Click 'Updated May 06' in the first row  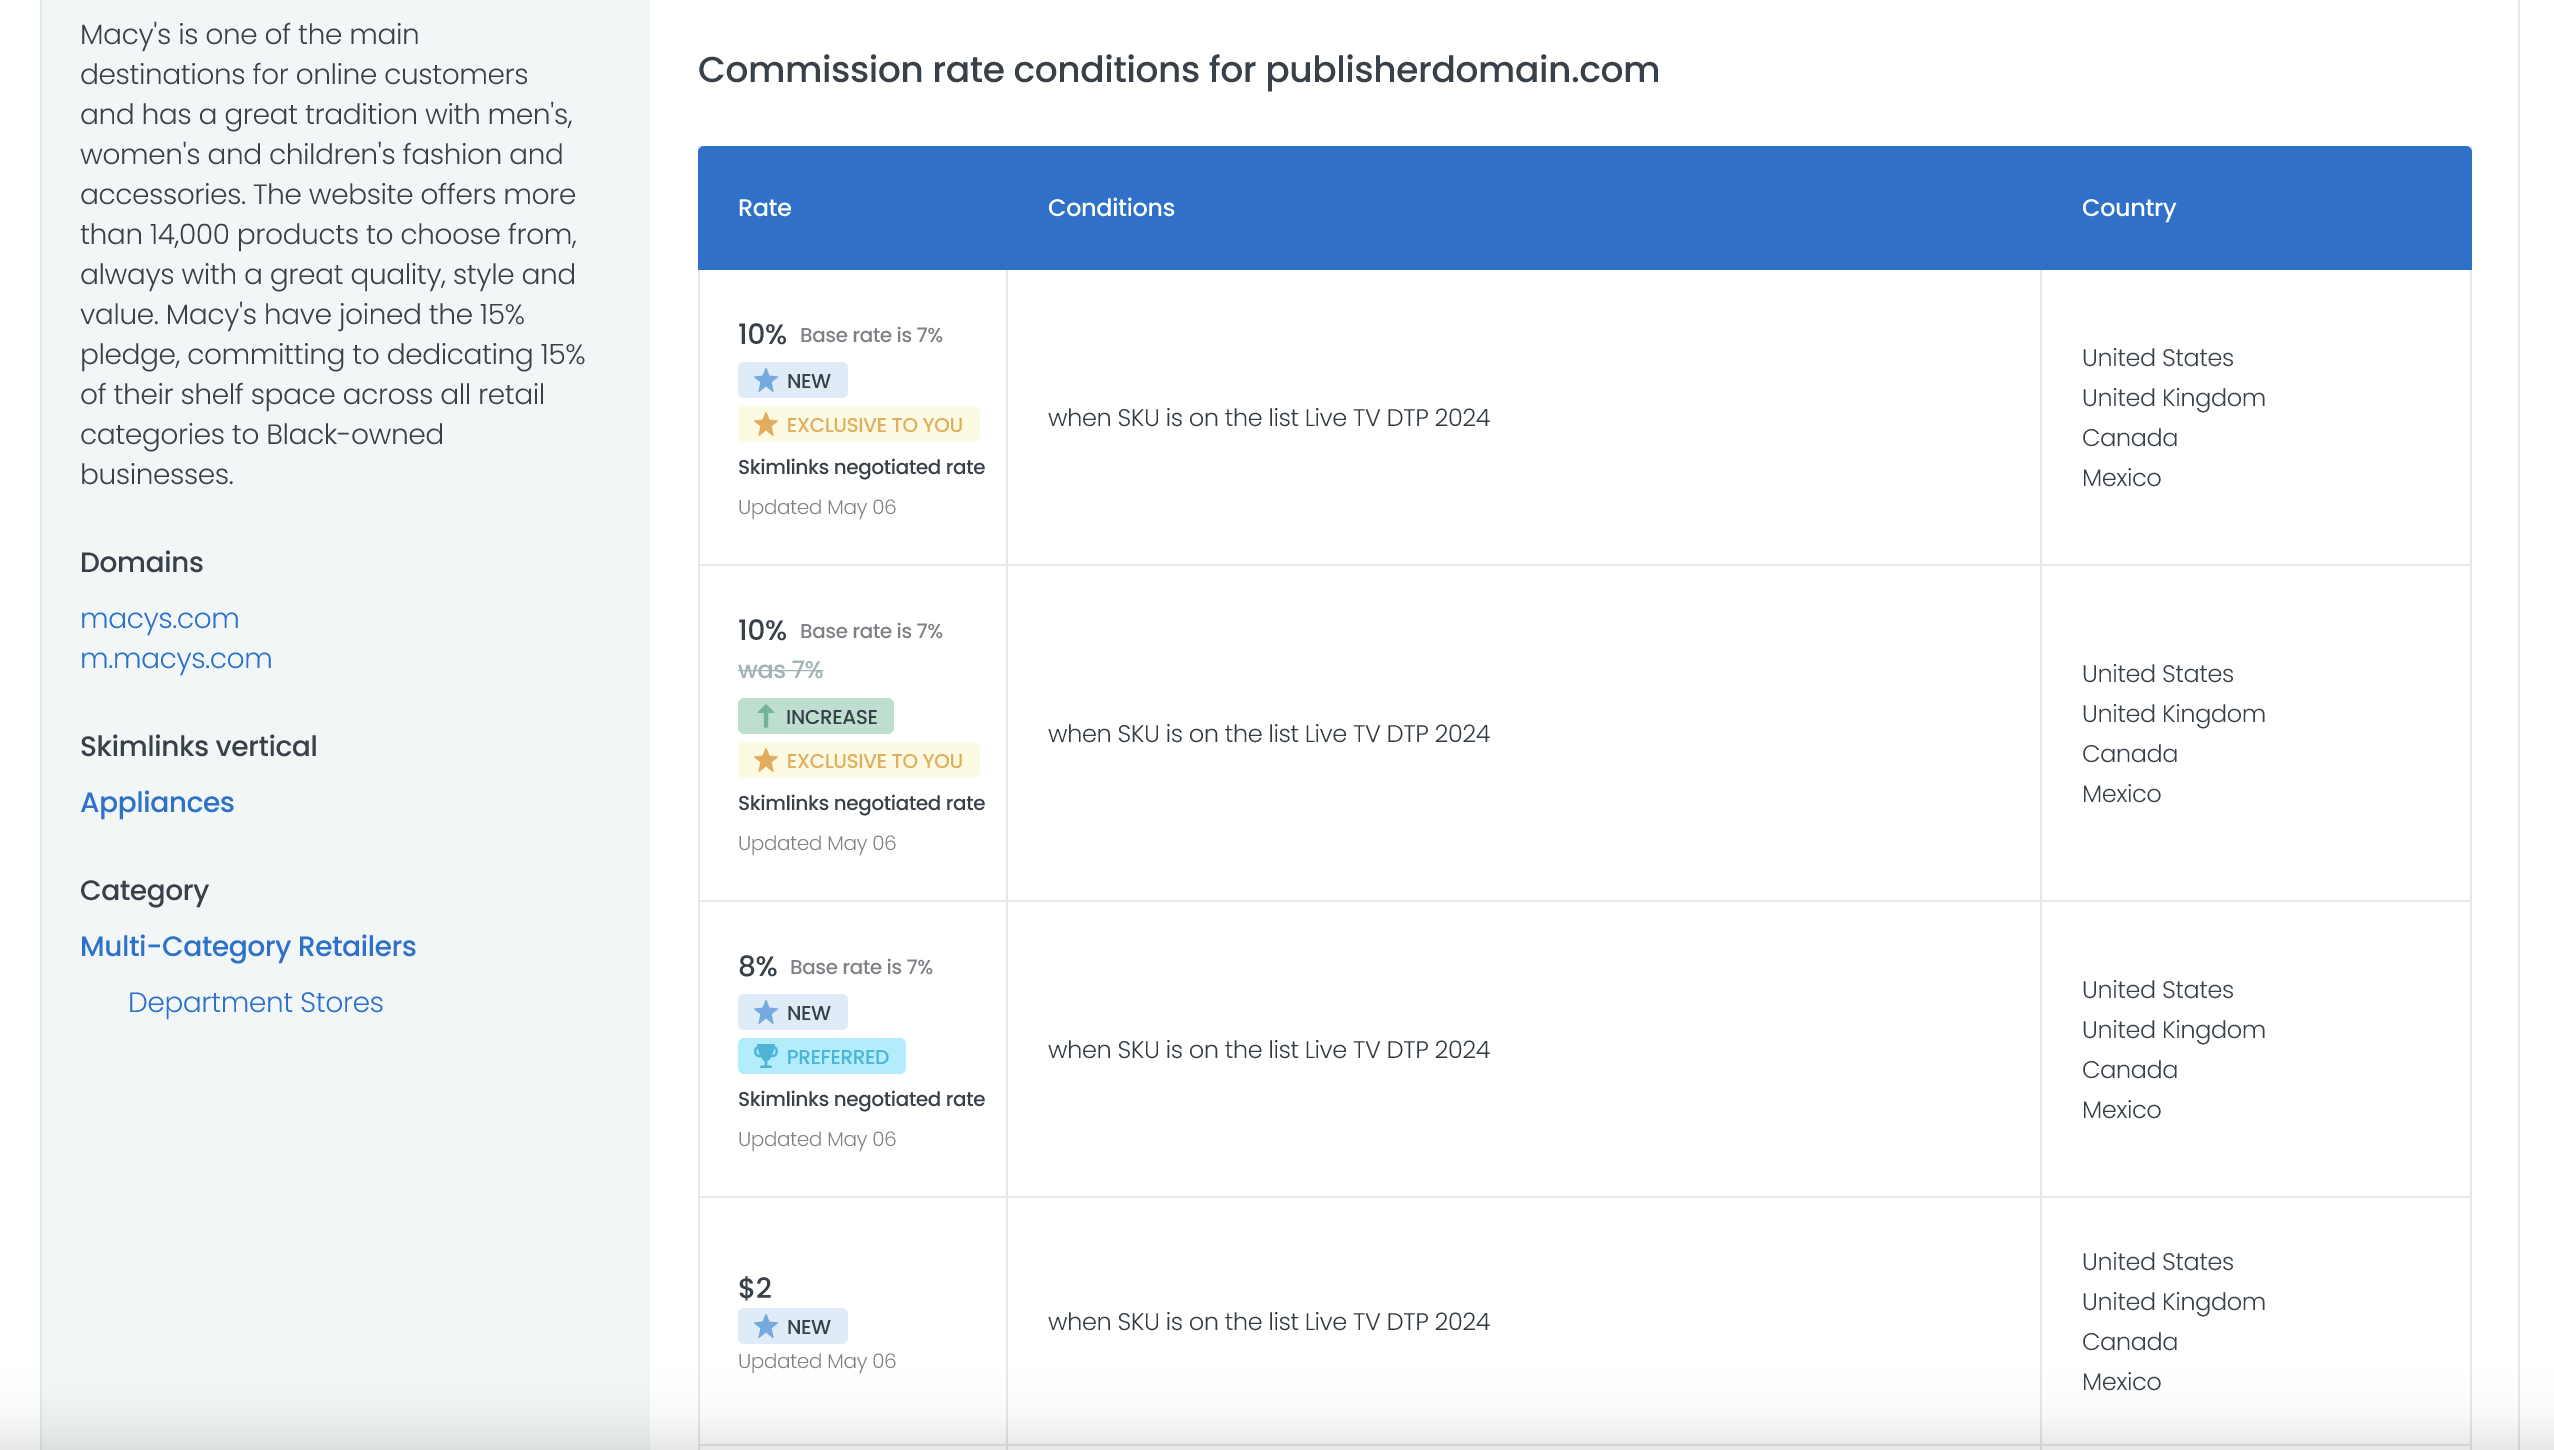point(817,507)
